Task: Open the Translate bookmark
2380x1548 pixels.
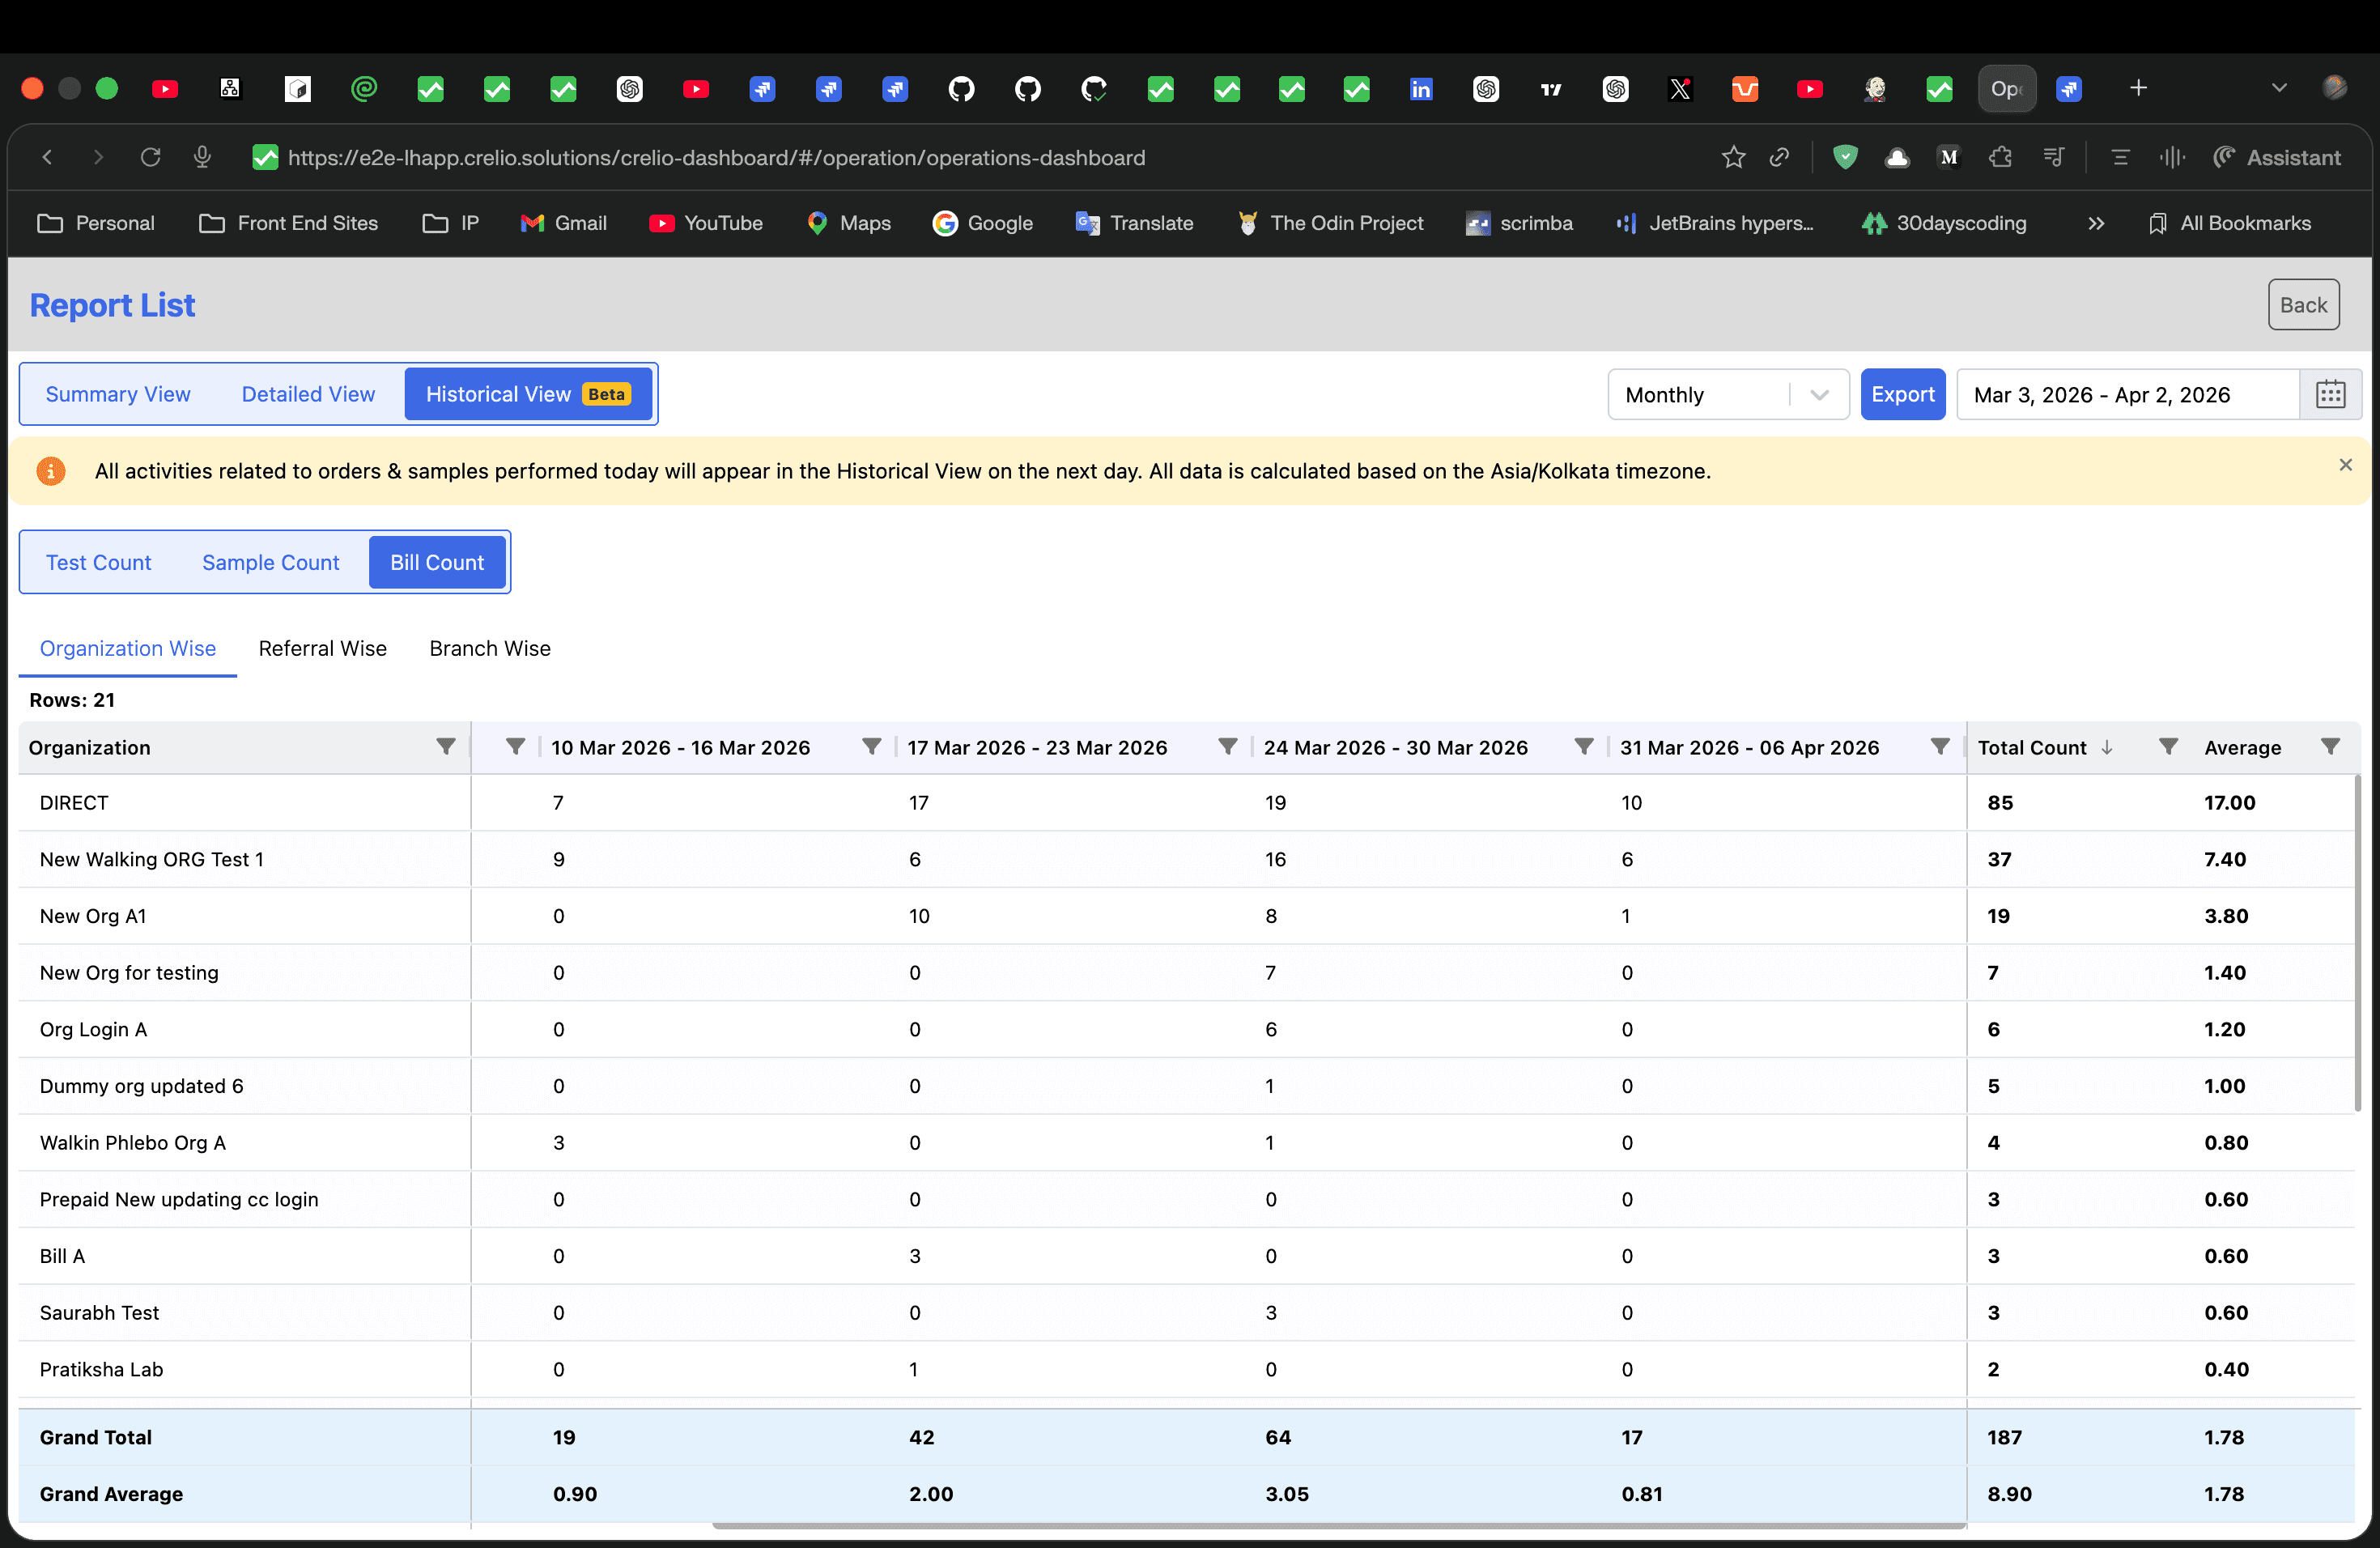Action: [1134, 223]
